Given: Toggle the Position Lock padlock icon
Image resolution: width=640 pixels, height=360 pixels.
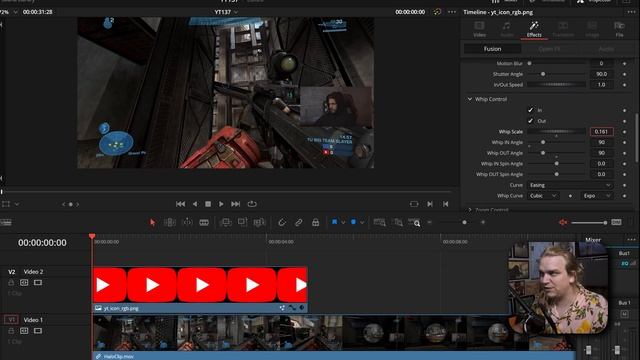Looking at the screenshot, I should (316, 222).
